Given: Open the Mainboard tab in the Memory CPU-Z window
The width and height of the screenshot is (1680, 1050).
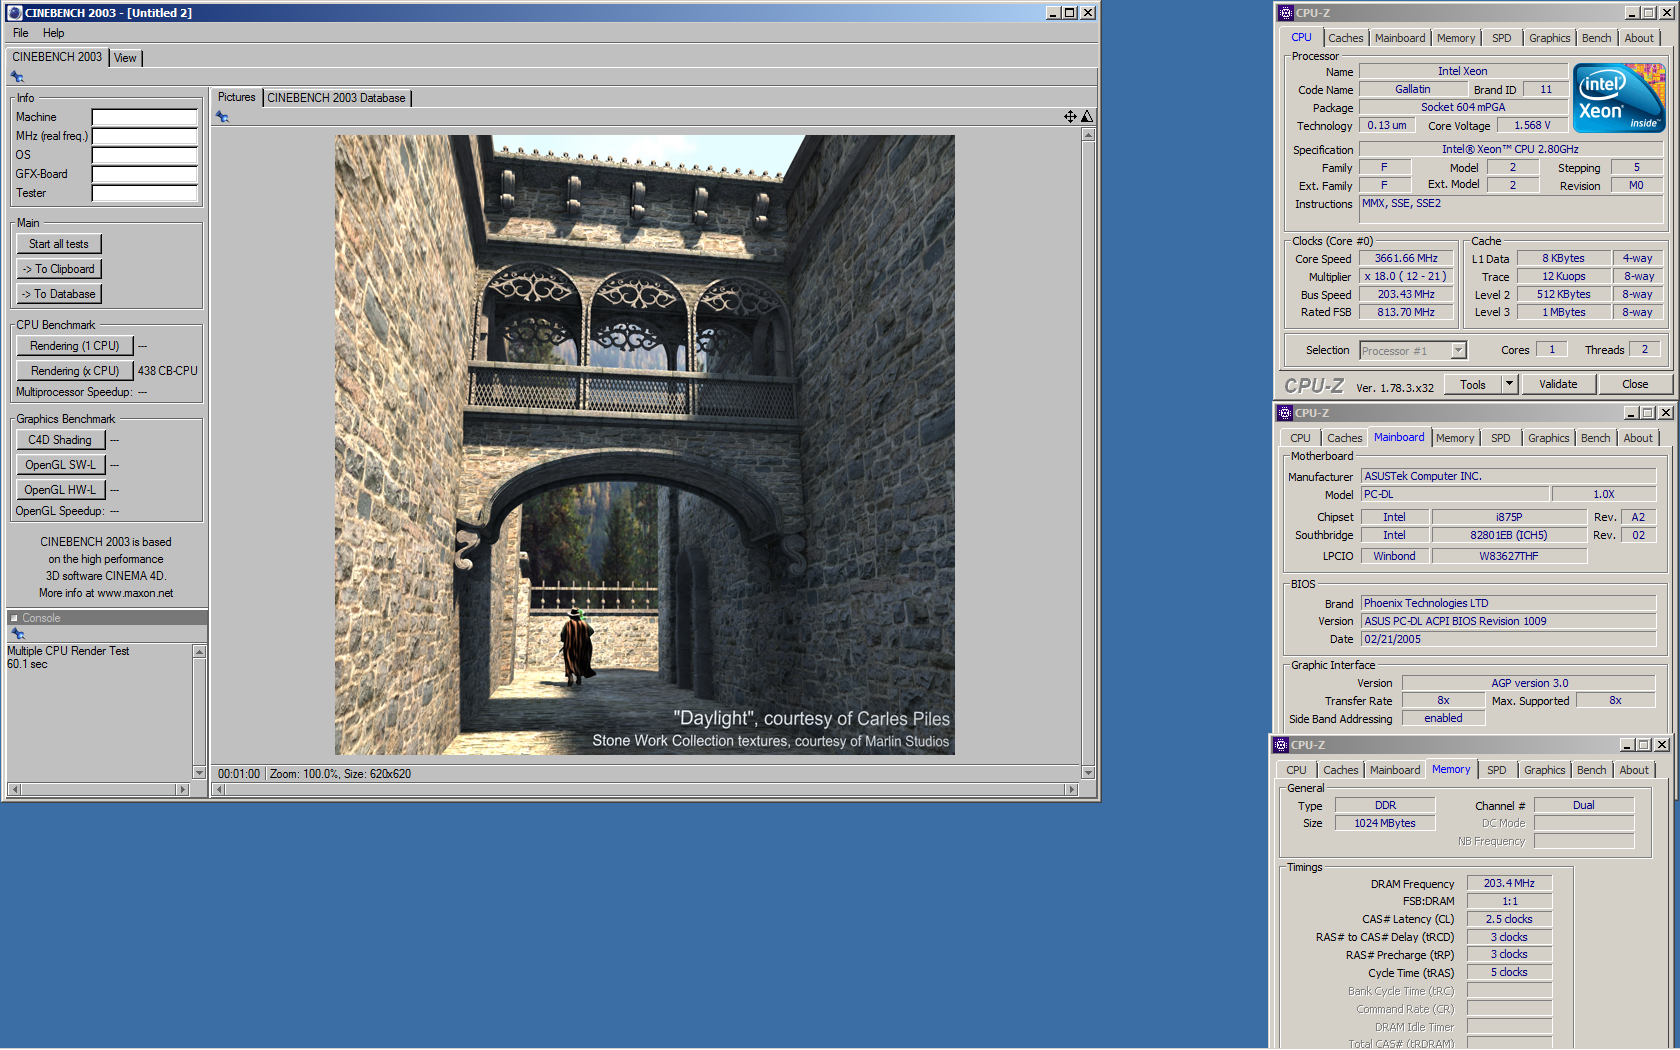Looking at the screenshot, I should (x=1395, y=770).
